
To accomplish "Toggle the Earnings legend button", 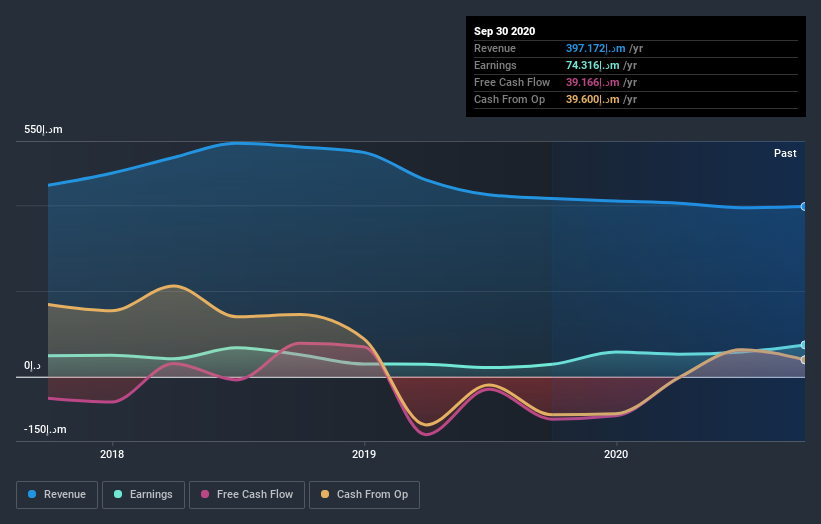I will click(x=143, y=495).
